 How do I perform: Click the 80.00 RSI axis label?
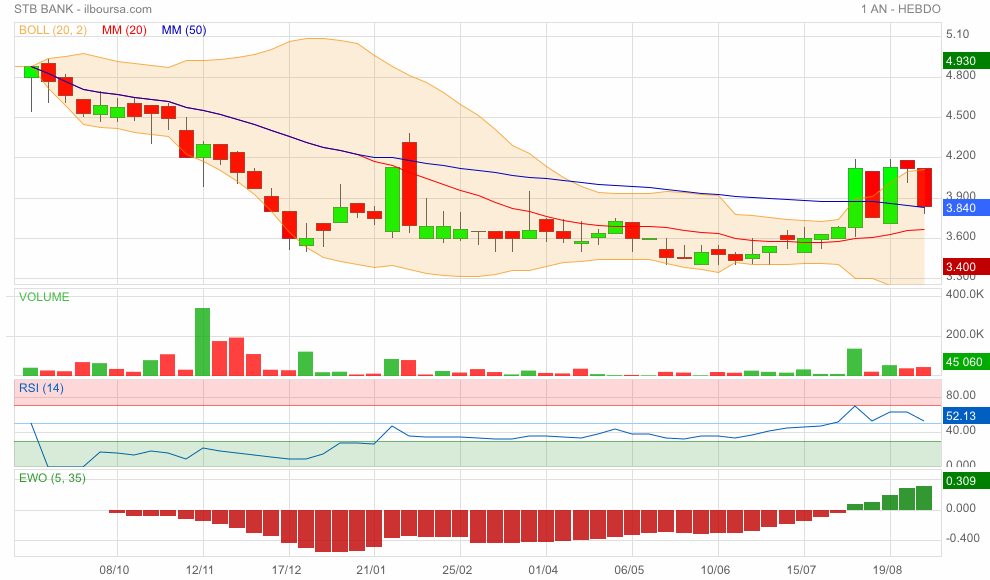960,395
